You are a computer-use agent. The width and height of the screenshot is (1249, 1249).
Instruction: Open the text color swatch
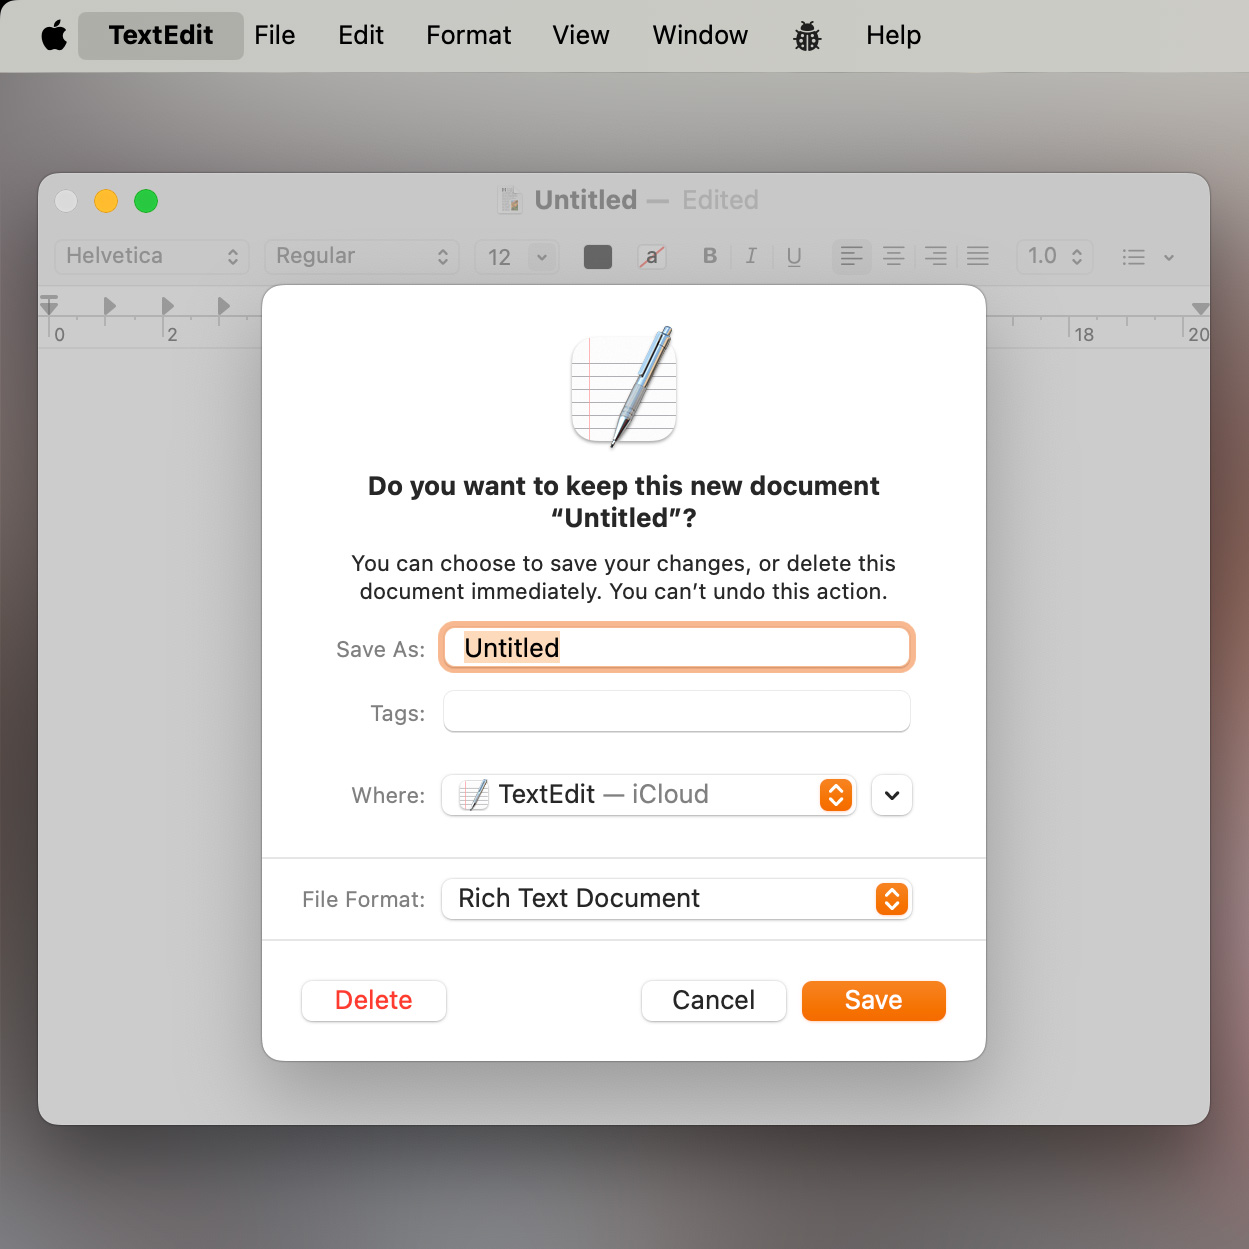pyautogui.click(x=597, y=256)
